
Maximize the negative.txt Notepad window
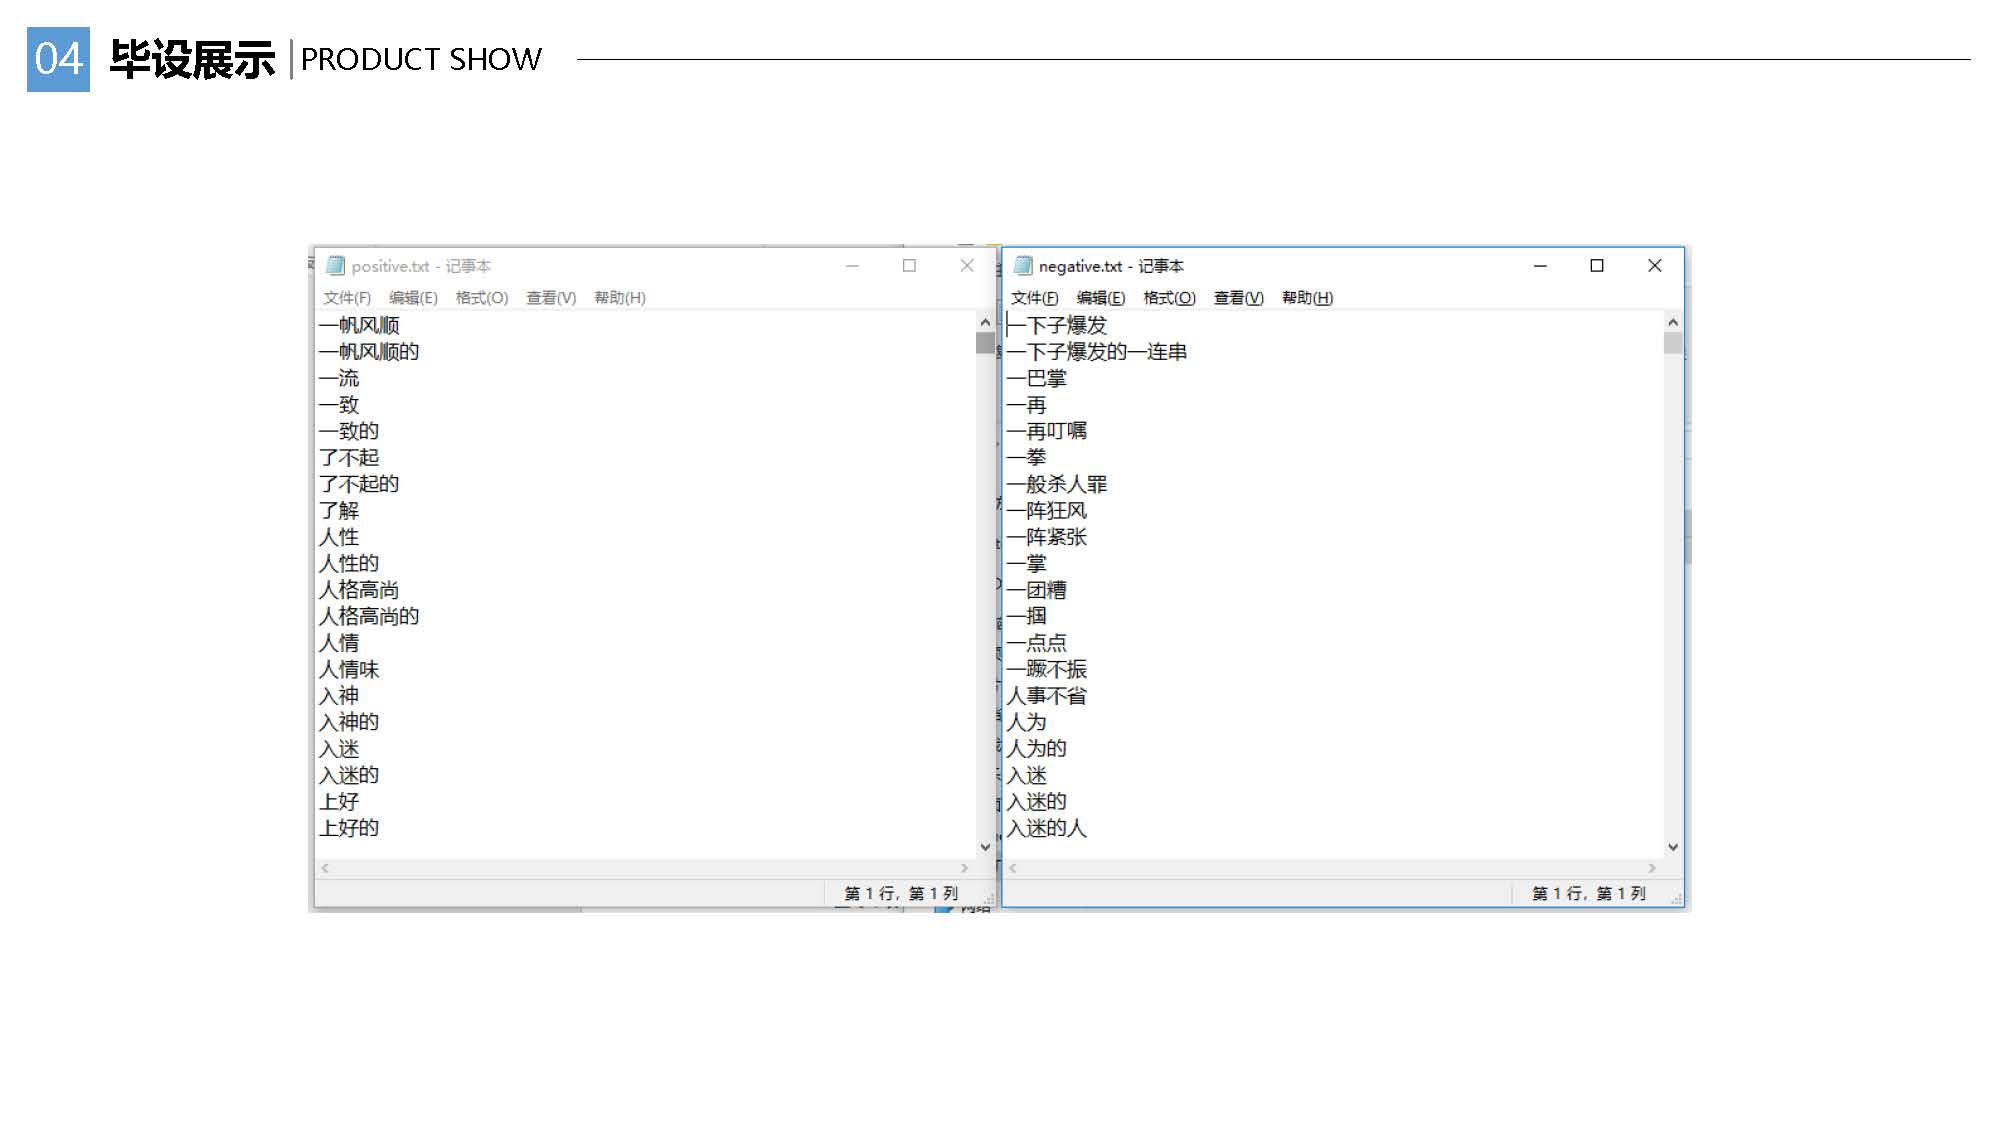1597,265
